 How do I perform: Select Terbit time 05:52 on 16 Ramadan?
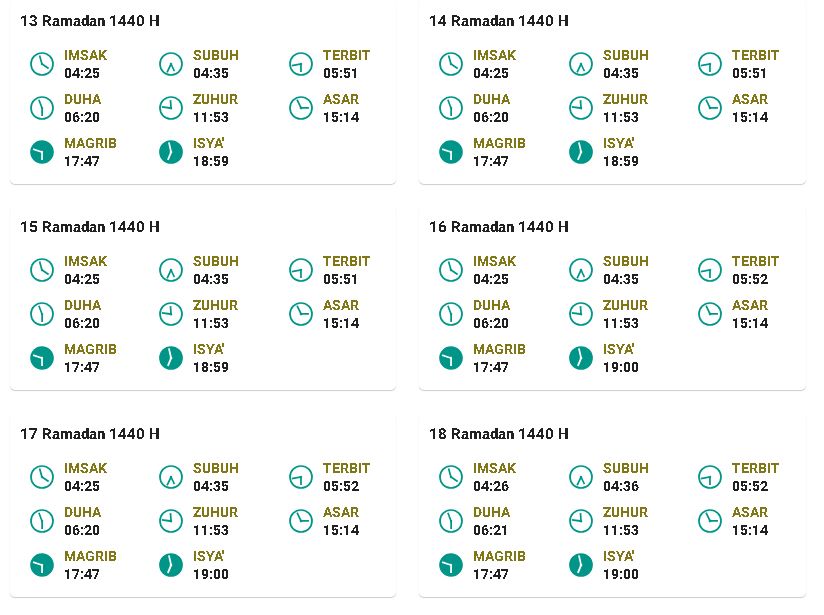pos(750,279)
